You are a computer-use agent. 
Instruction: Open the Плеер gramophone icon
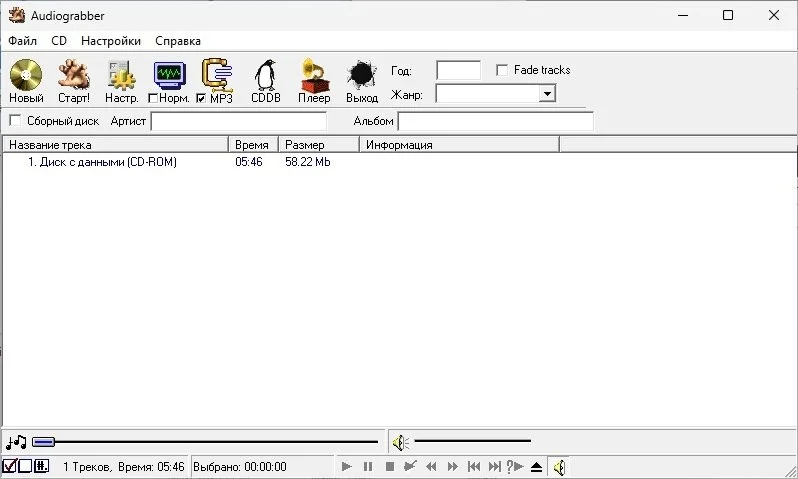314,75
